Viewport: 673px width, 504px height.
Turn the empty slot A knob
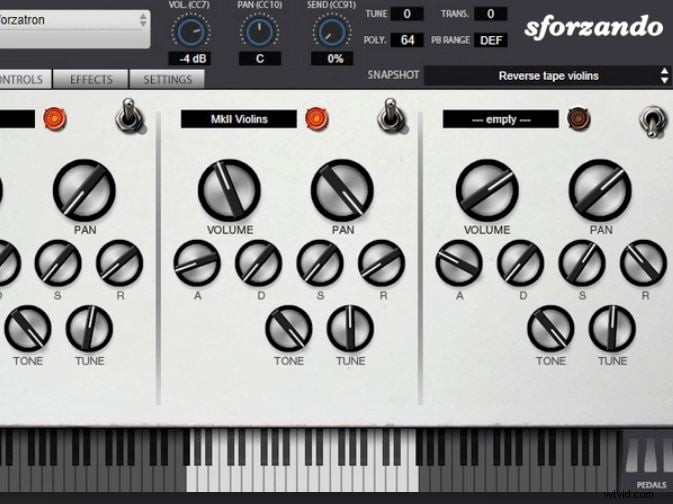click(x=459, y=263)
